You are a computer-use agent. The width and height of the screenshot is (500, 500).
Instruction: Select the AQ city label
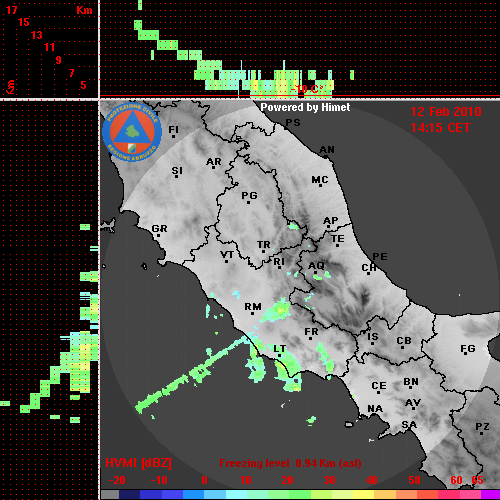click(316, 266)
